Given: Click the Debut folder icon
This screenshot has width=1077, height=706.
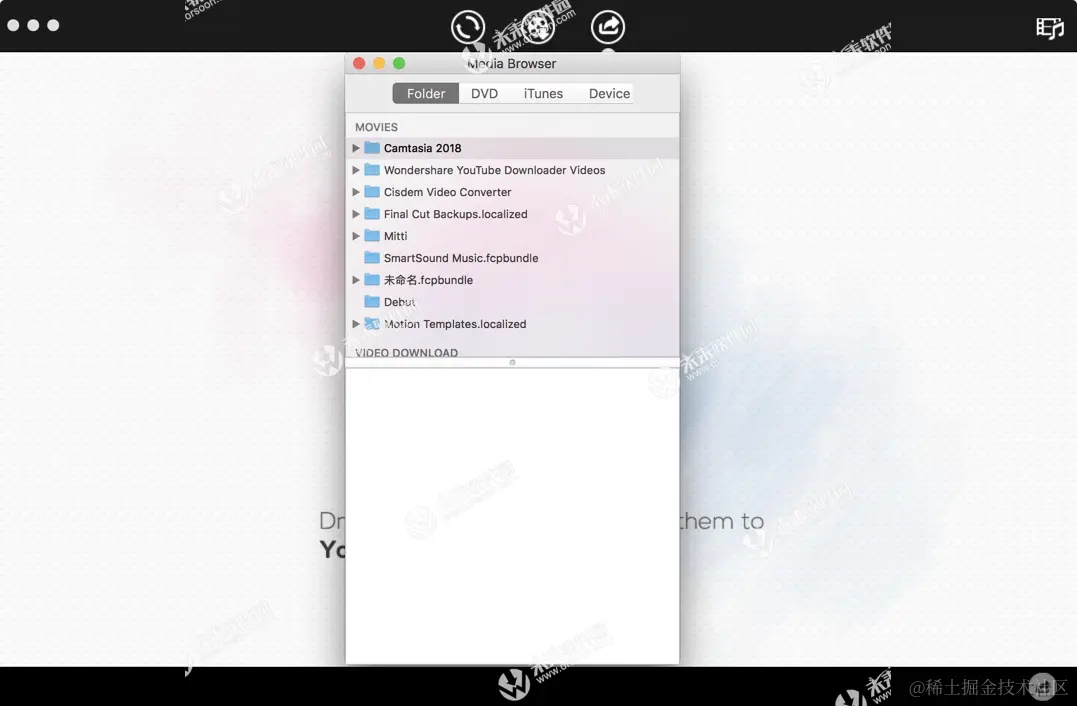Looking at the screenshot, I should coord(372,301).
